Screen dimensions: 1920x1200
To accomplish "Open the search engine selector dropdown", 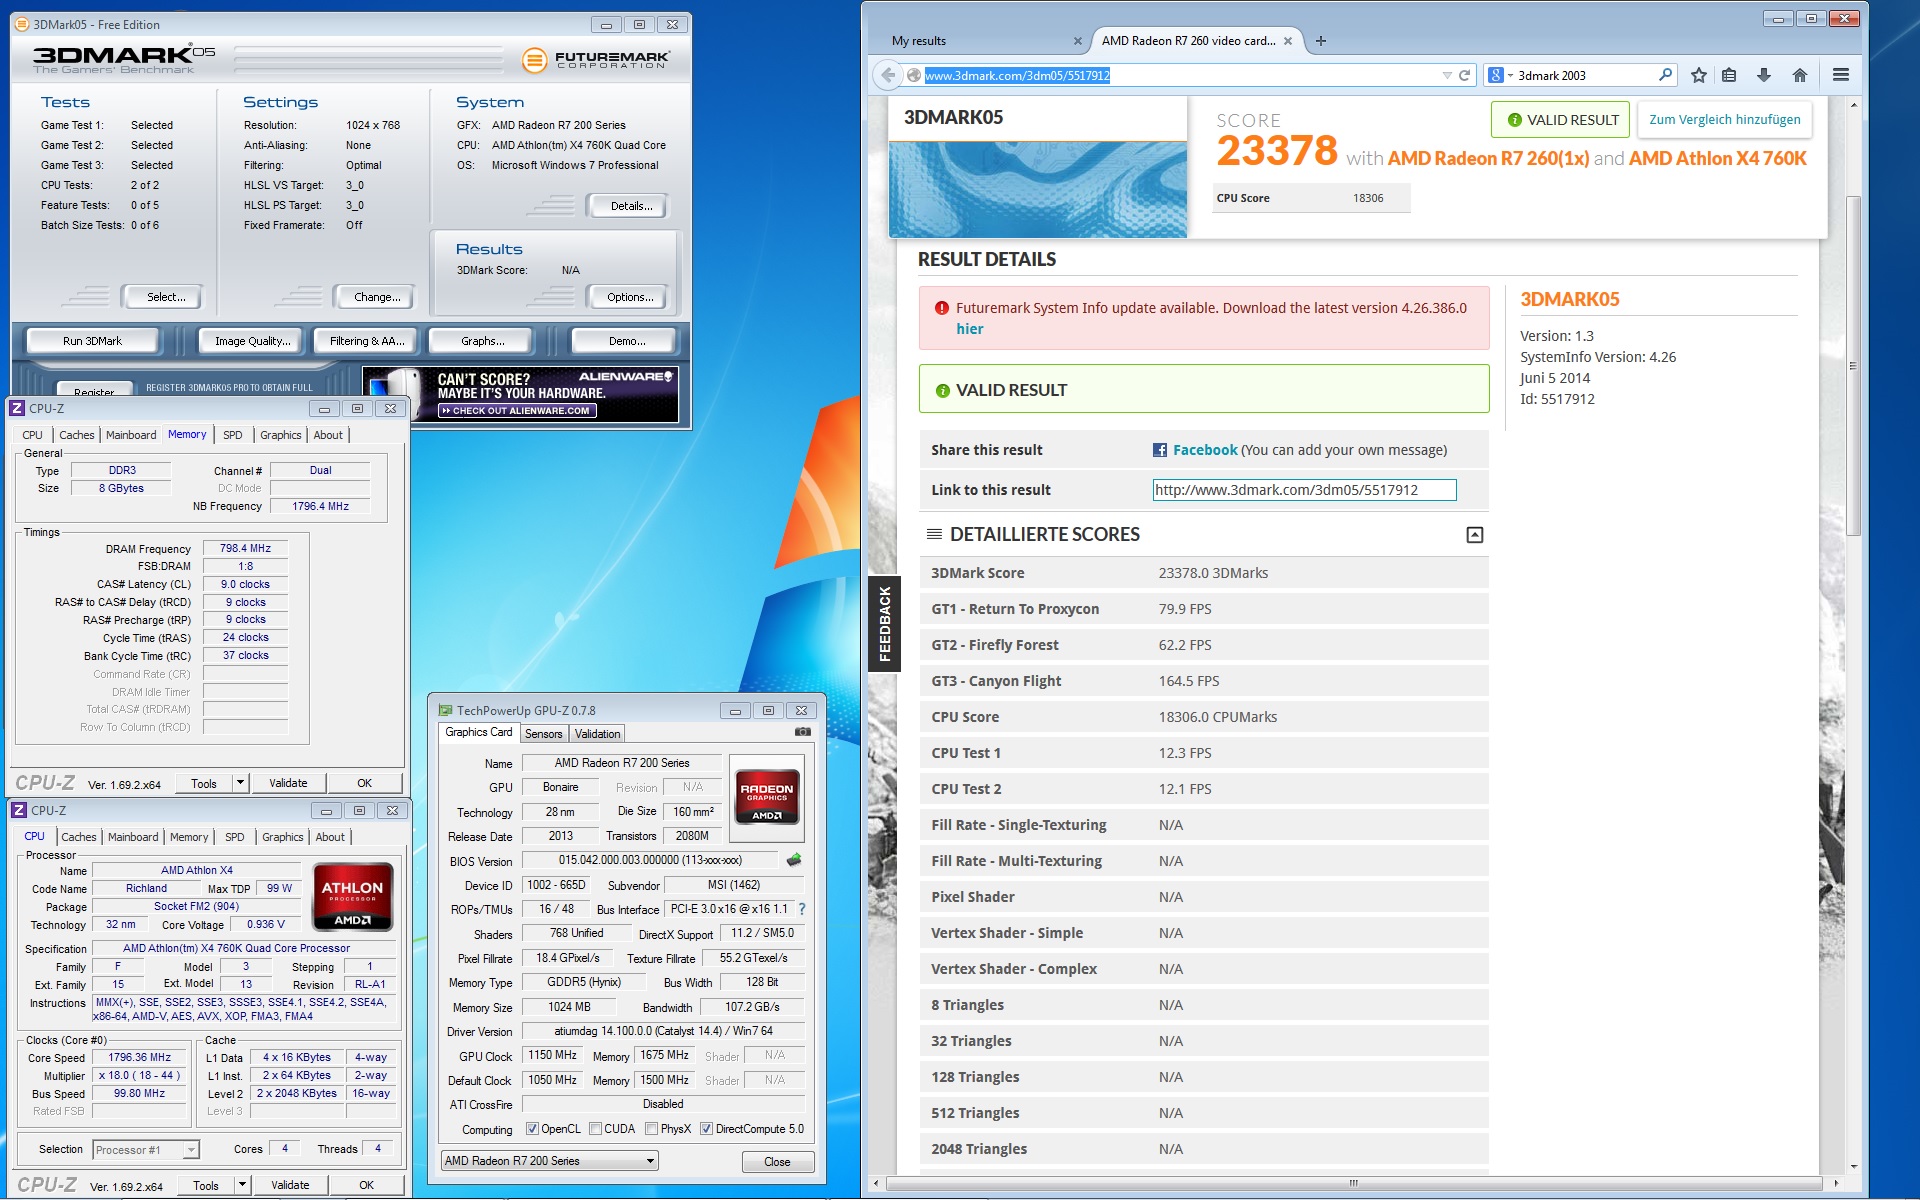I will click(1509, 75).
